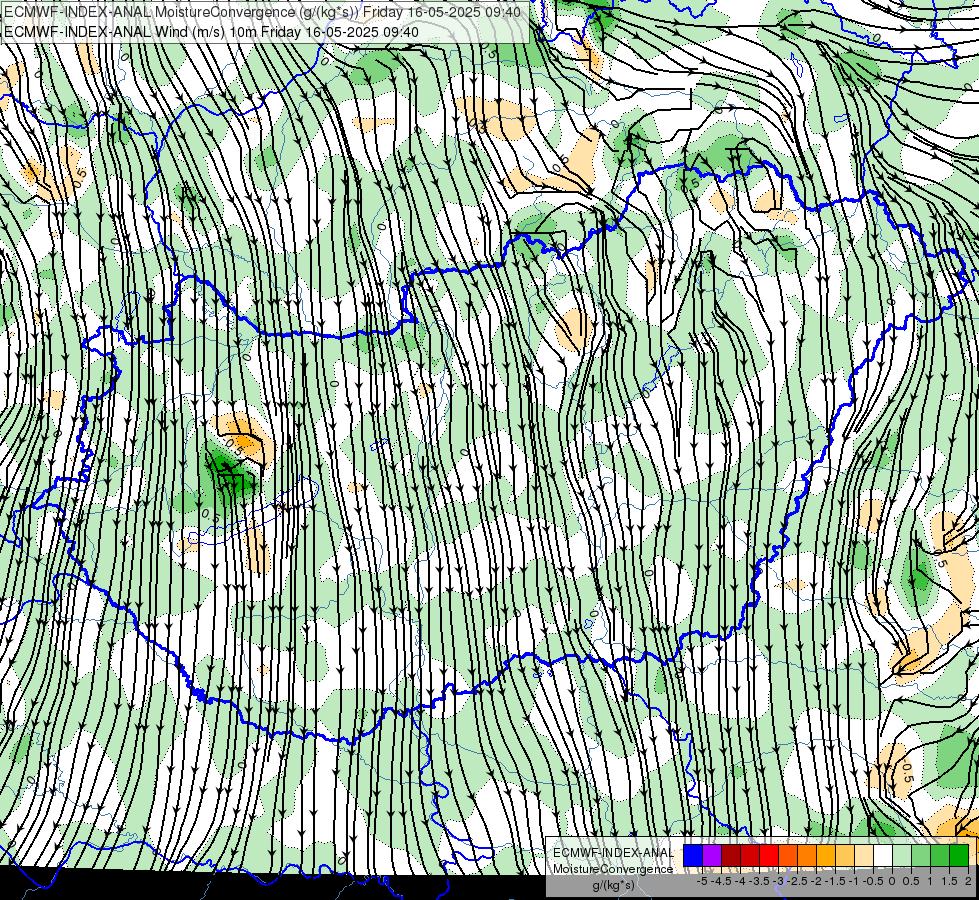This screenshot has height=900, width=979.
Task: Click the blue legend swatch below -5
Action: (693, 856)
